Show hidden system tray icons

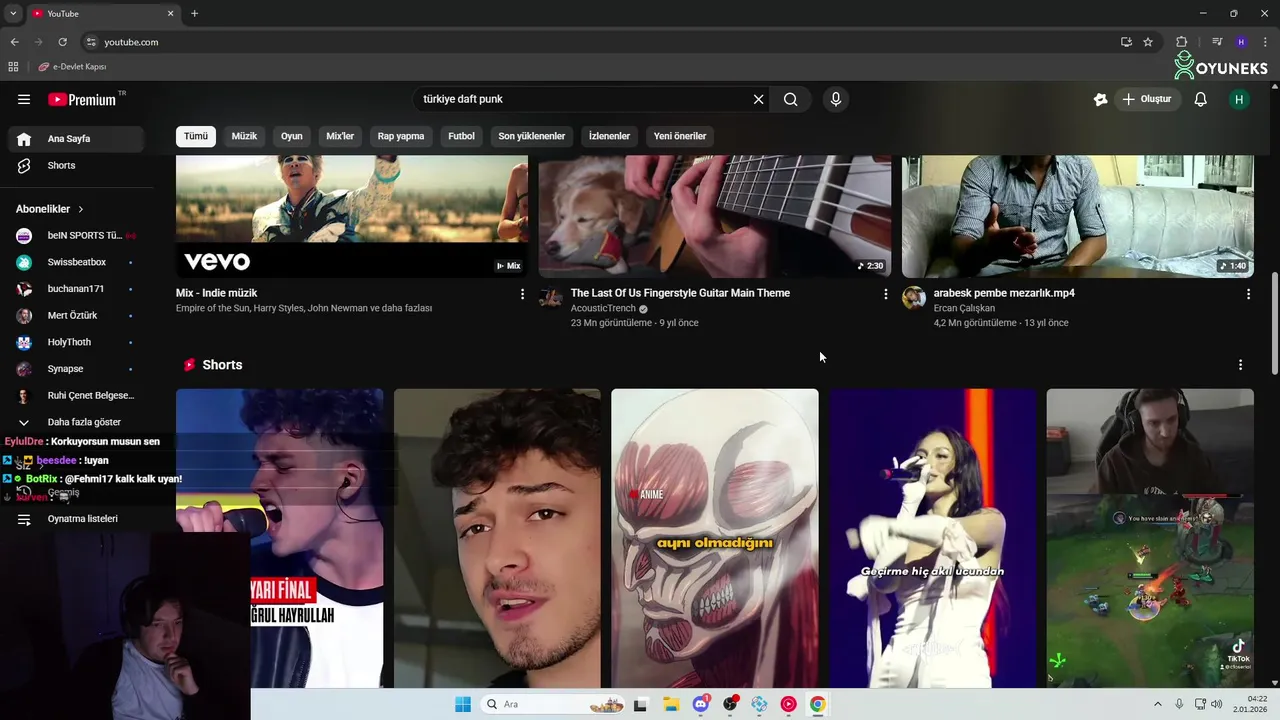(1158, 704)
